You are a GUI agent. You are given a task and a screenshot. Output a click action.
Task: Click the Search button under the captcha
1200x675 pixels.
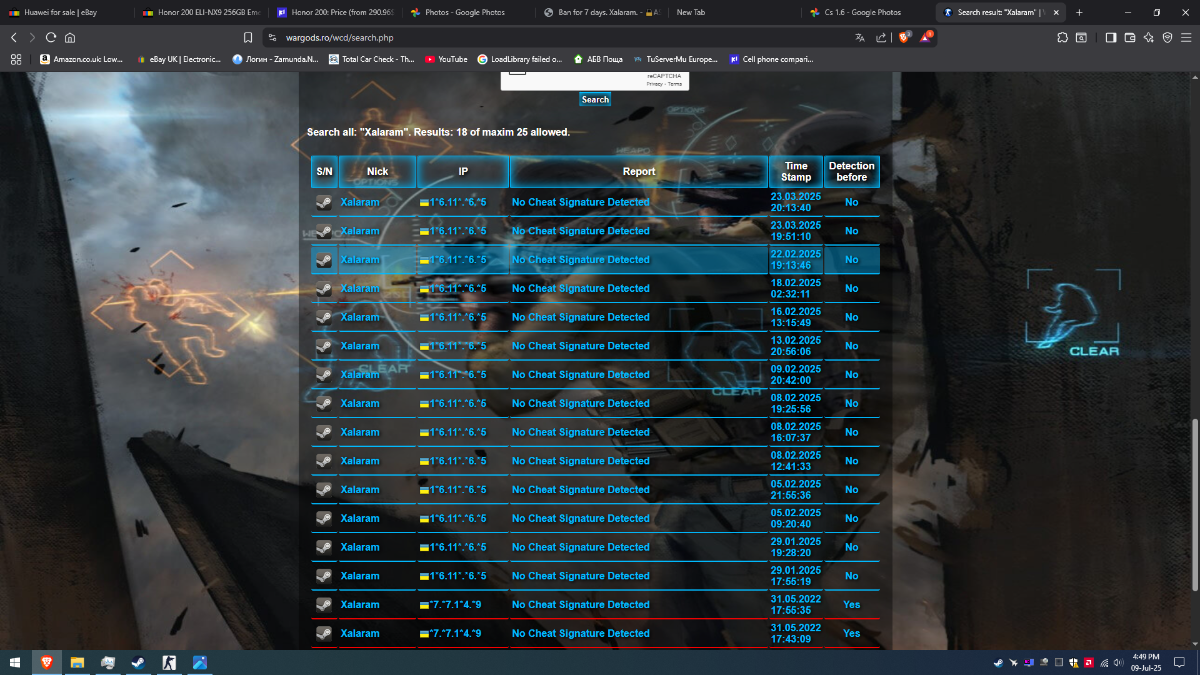click(595, 99)
